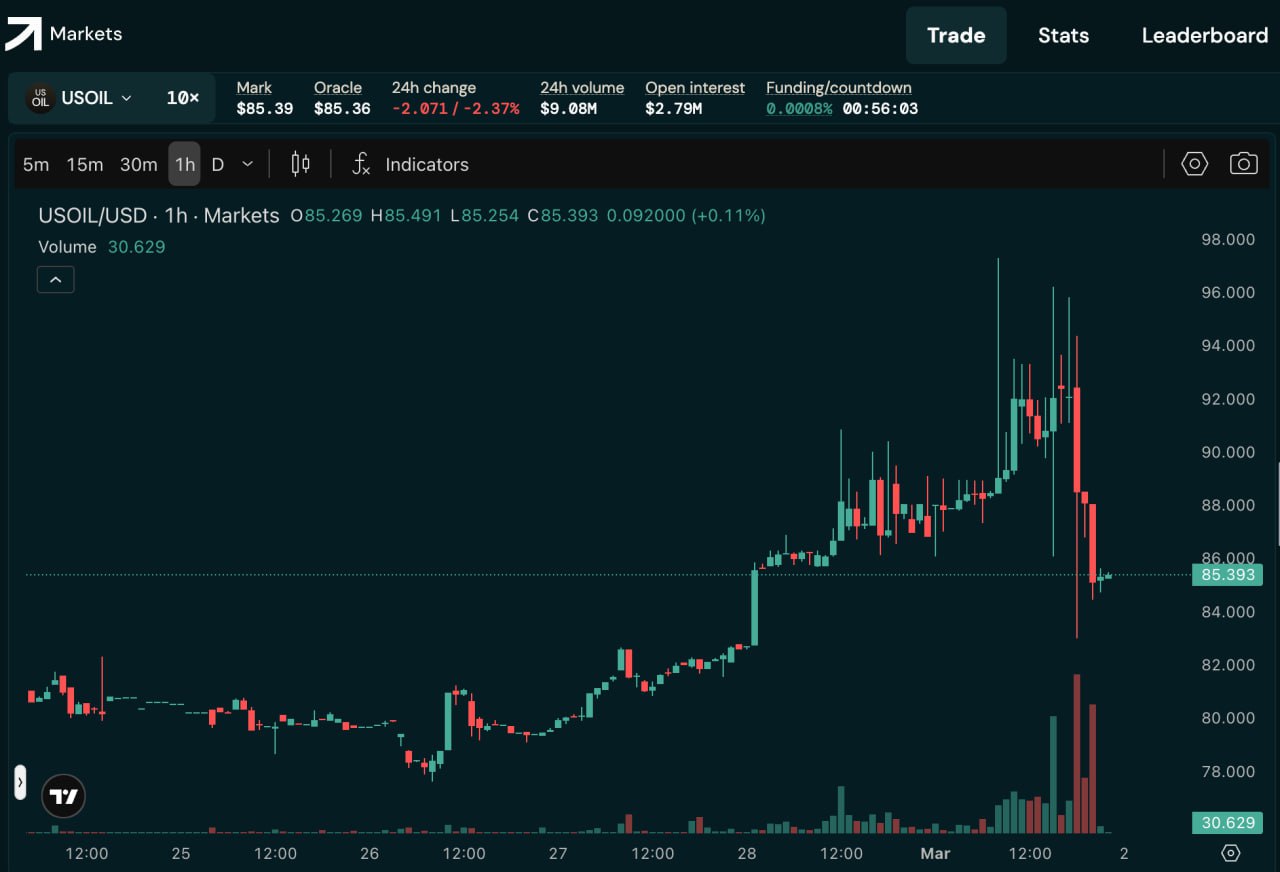Open the Indicators list
The image size is (1280, 872).
tap(427, 164)
